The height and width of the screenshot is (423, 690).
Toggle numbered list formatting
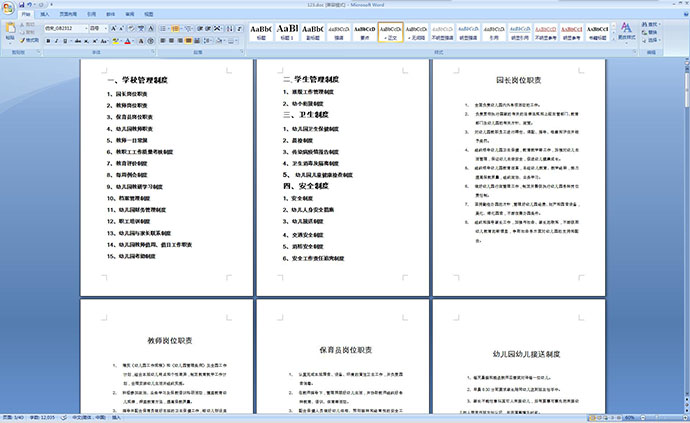click(x=175, y=28)
